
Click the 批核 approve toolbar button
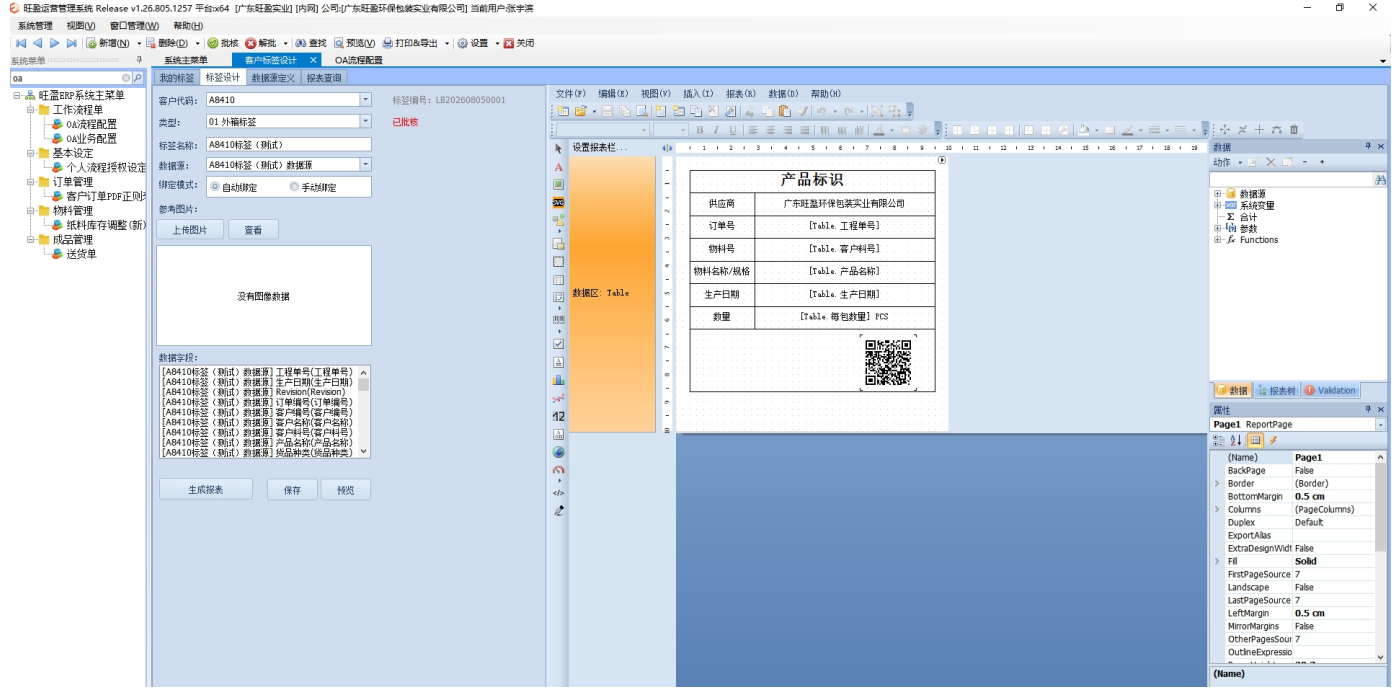point(223,43)
